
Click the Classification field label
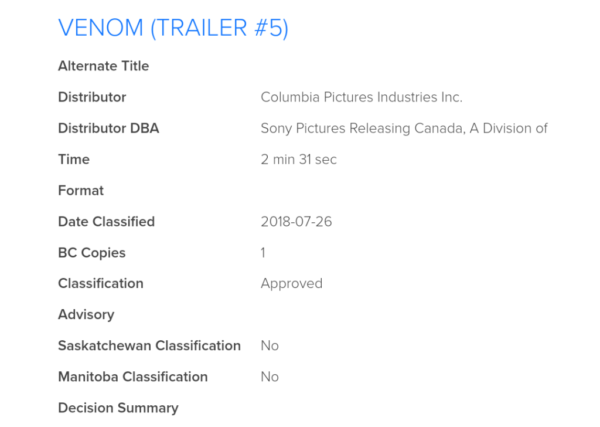tap(101, 284)
